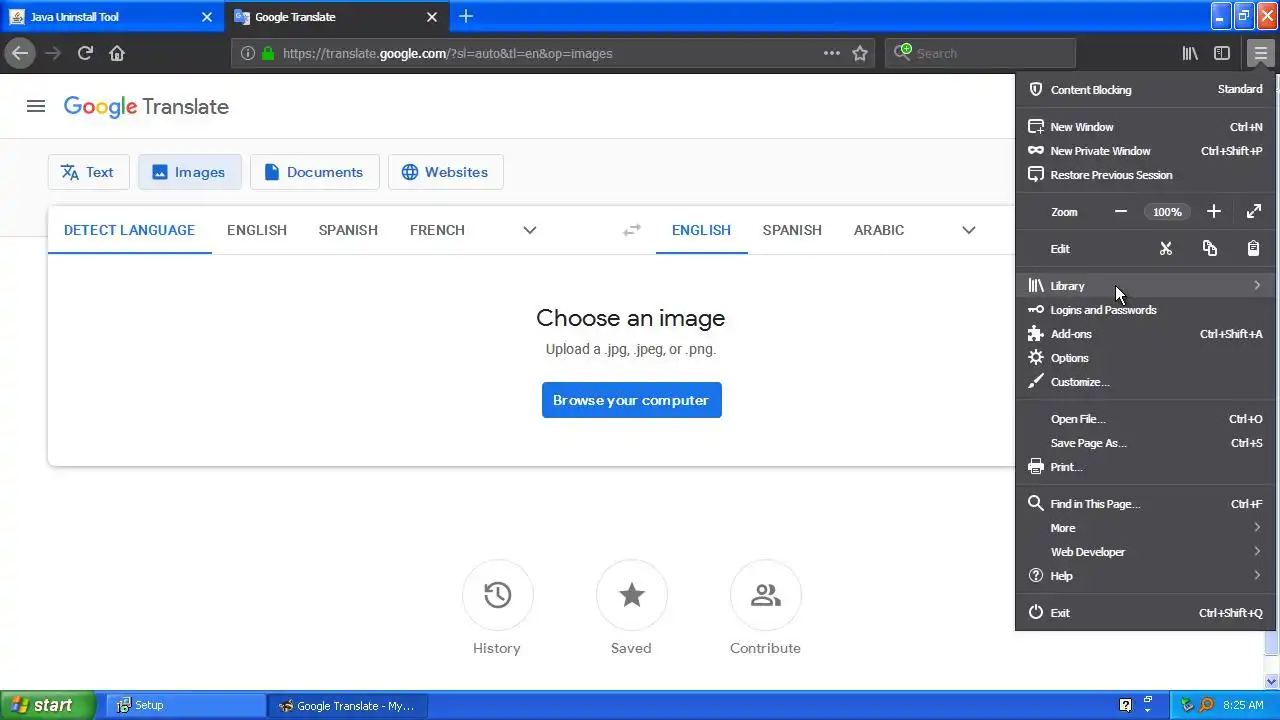This screenshot has height=720, width=1280.
Task: Choose Print... menu entry
Action: click(1145, 467)
